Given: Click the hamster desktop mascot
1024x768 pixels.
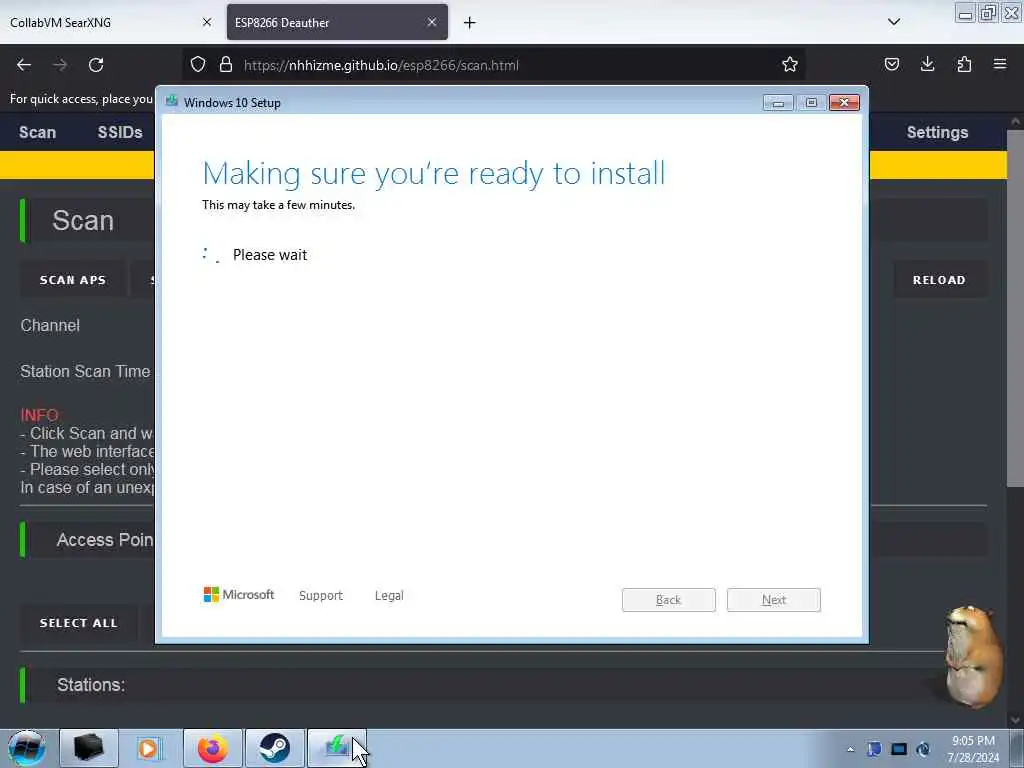Looking at the screenshot, I should (x=974, y=656).
